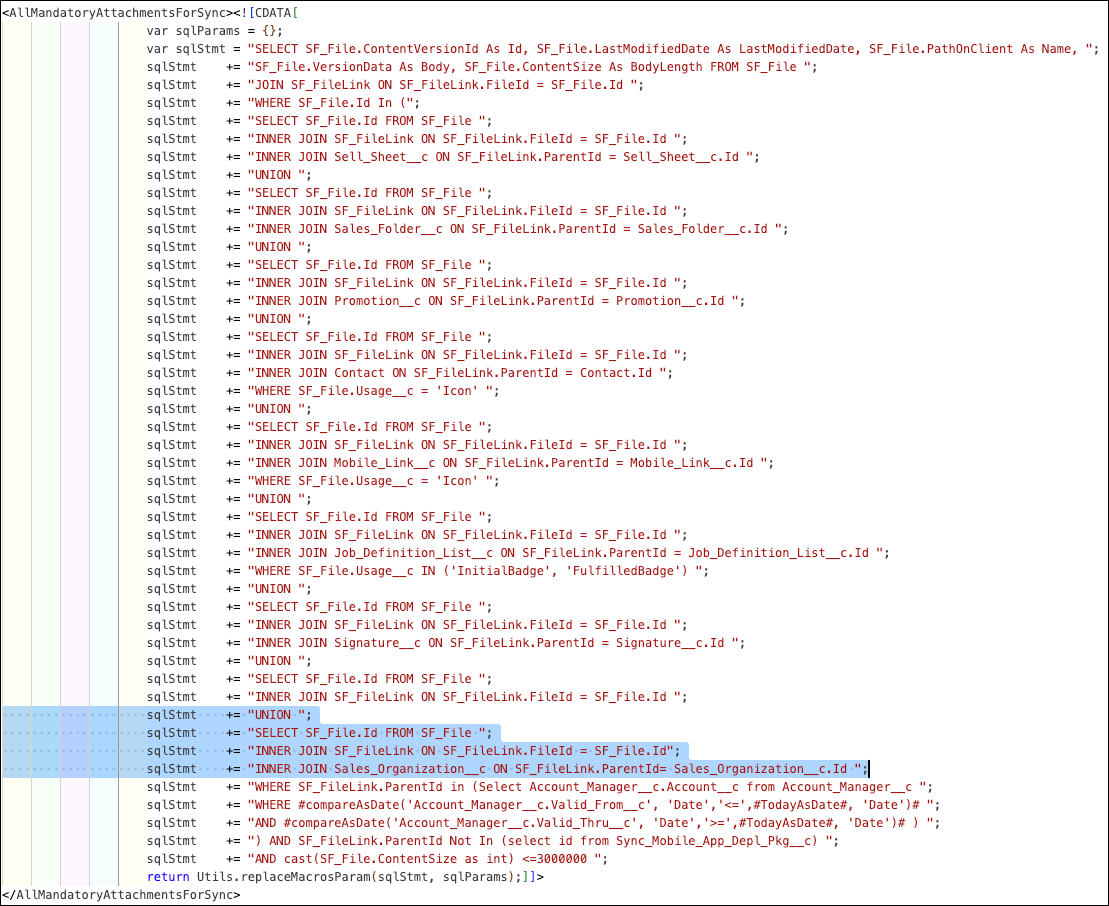This screenshot has width=1109, height=906.
Task: Click the Sell_Sheet__c INNER JOIN line
Action: [x=453, y=157]
